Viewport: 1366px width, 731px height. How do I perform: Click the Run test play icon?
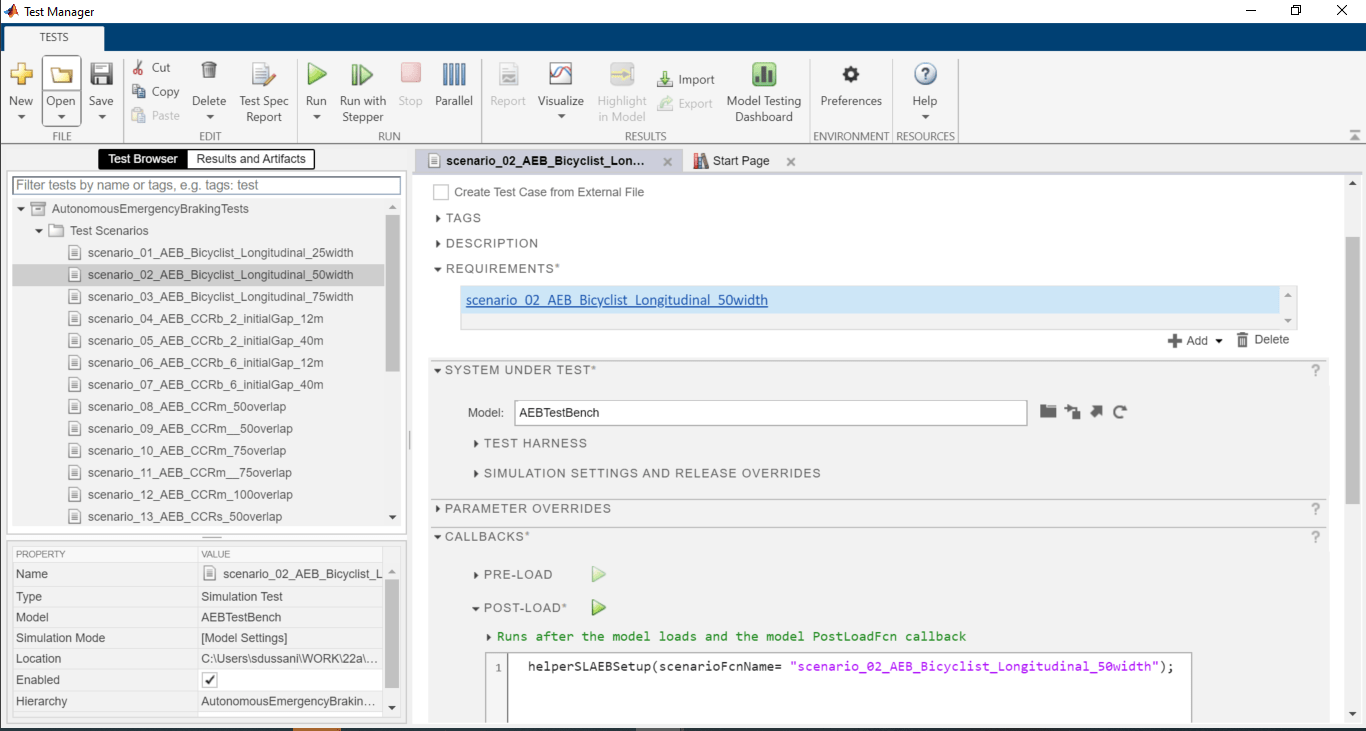click(x=316, y=75)
